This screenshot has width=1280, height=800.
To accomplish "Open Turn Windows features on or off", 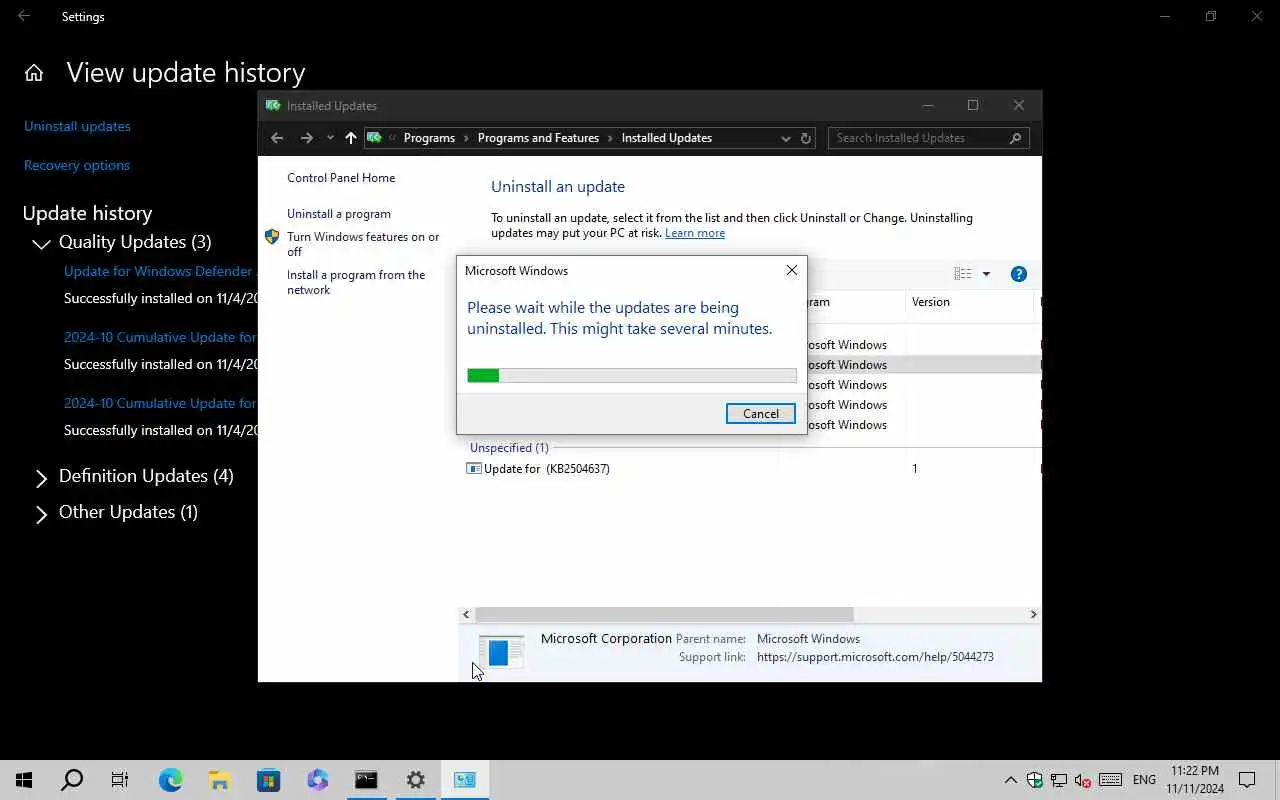I will (x=363, y=244).
